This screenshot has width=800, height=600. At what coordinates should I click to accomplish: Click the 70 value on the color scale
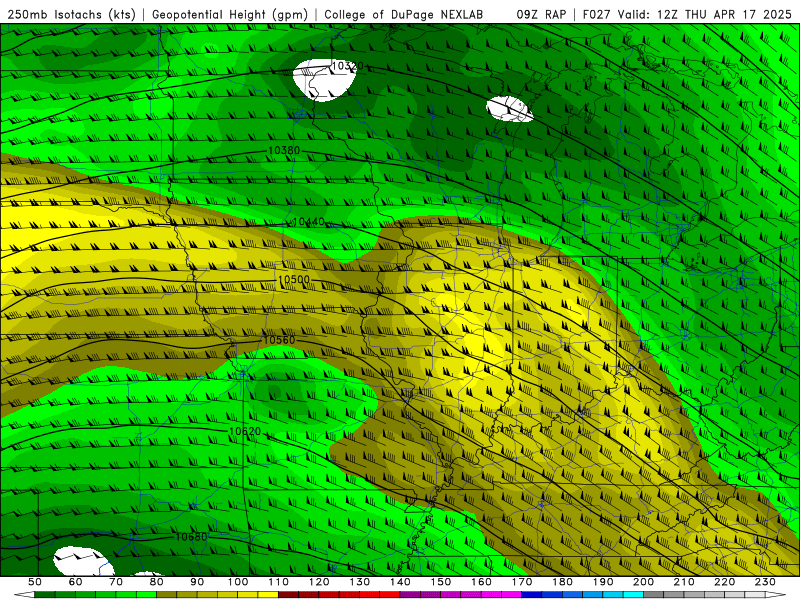coord(116,582)
